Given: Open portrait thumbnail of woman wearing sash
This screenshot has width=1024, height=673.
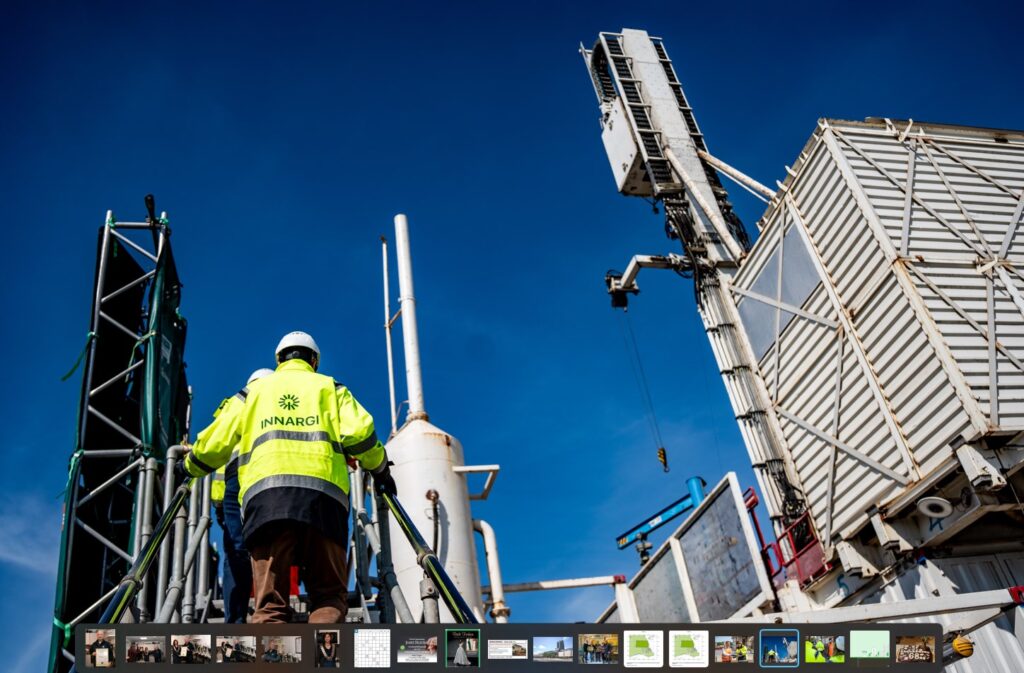Looking at the screenshot, I should [327, 648].
